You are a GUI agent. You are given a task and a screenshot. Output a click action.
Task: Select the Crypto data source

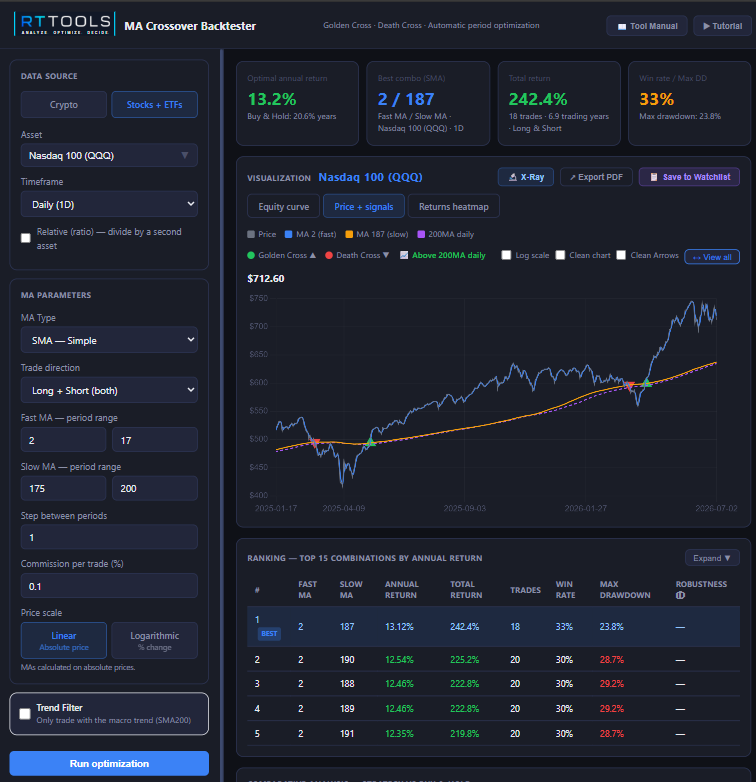pos(64,105)
